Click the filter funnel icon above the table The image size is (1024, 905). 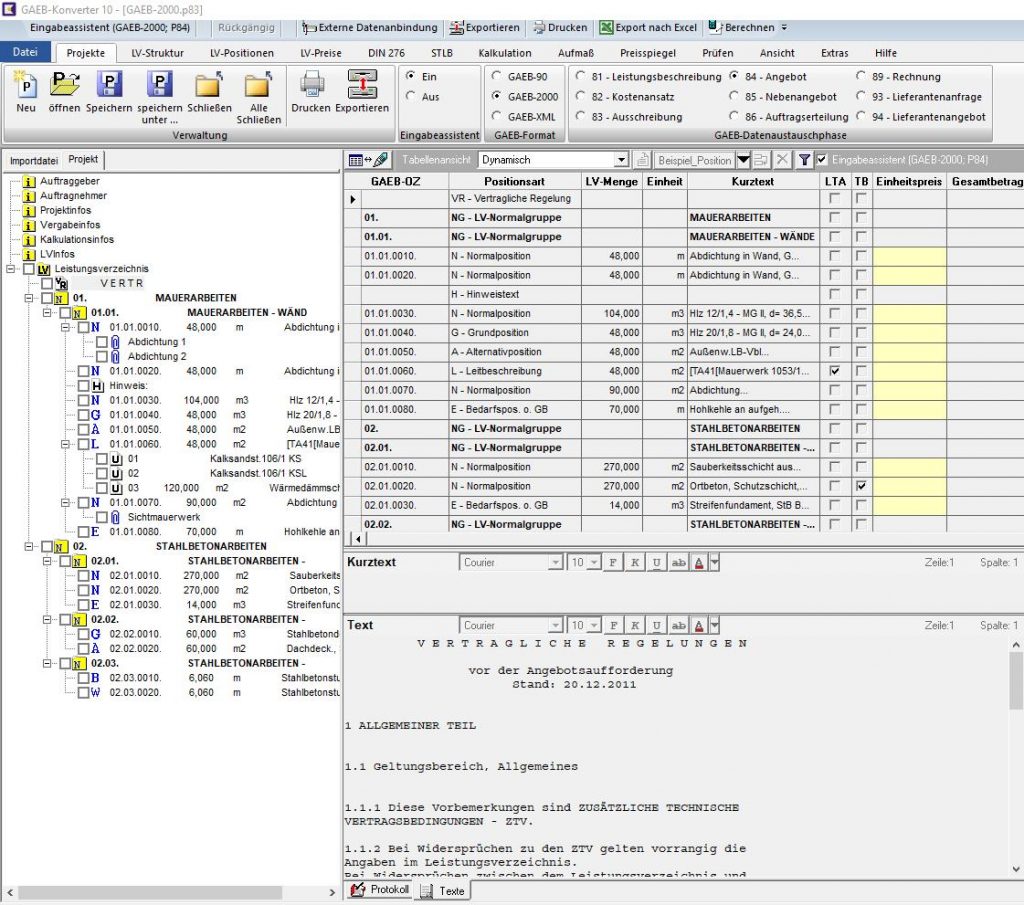coord(805,160)
